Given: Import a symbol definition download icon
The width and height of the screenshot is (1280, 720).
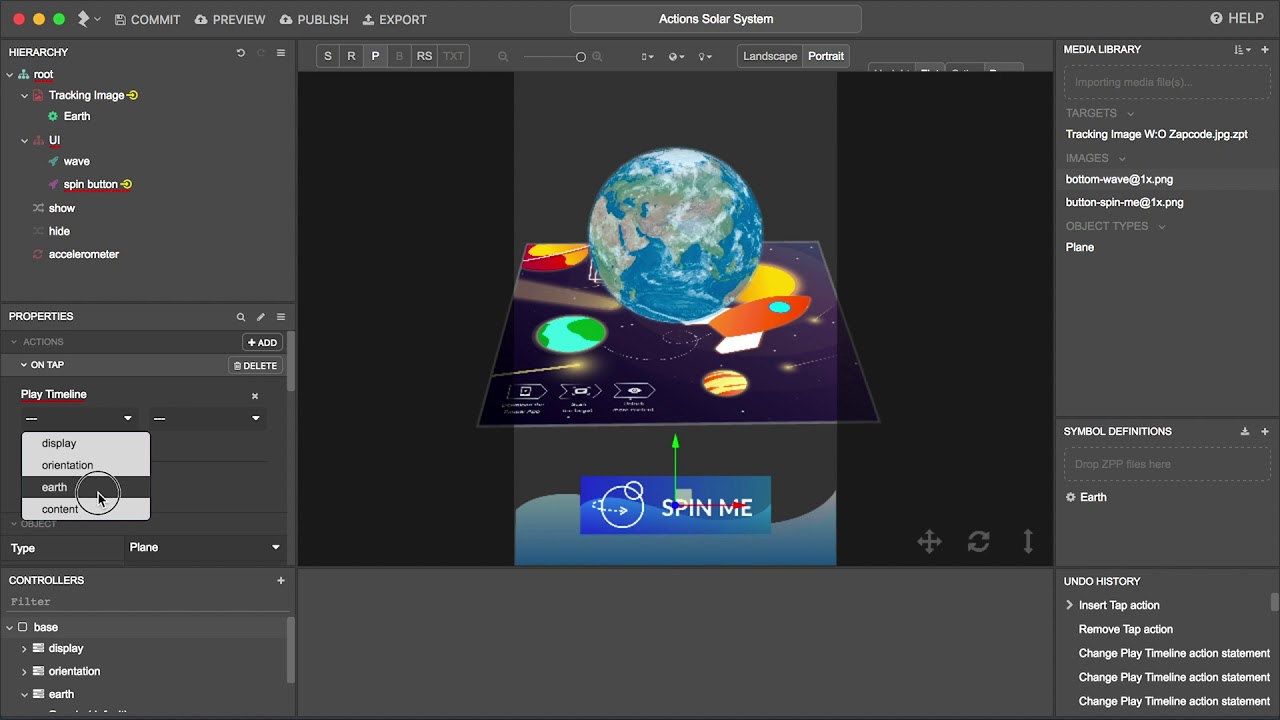Looking at the screenshot, I should (x=1245, y=432).
